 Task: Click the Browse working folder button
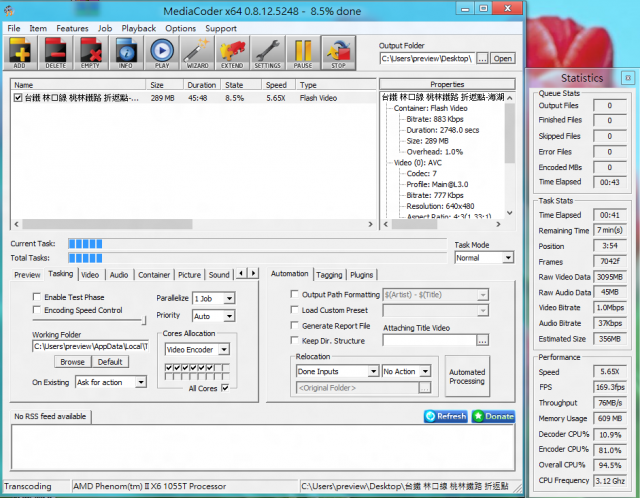pyautogui.click(x=72, y=362)
